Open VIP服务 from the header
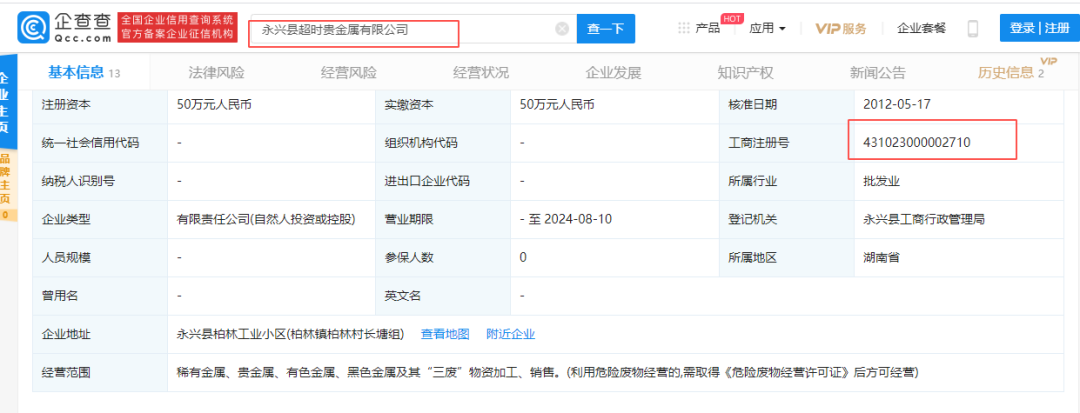This screenshot has height=413, width=1080. 841,28
